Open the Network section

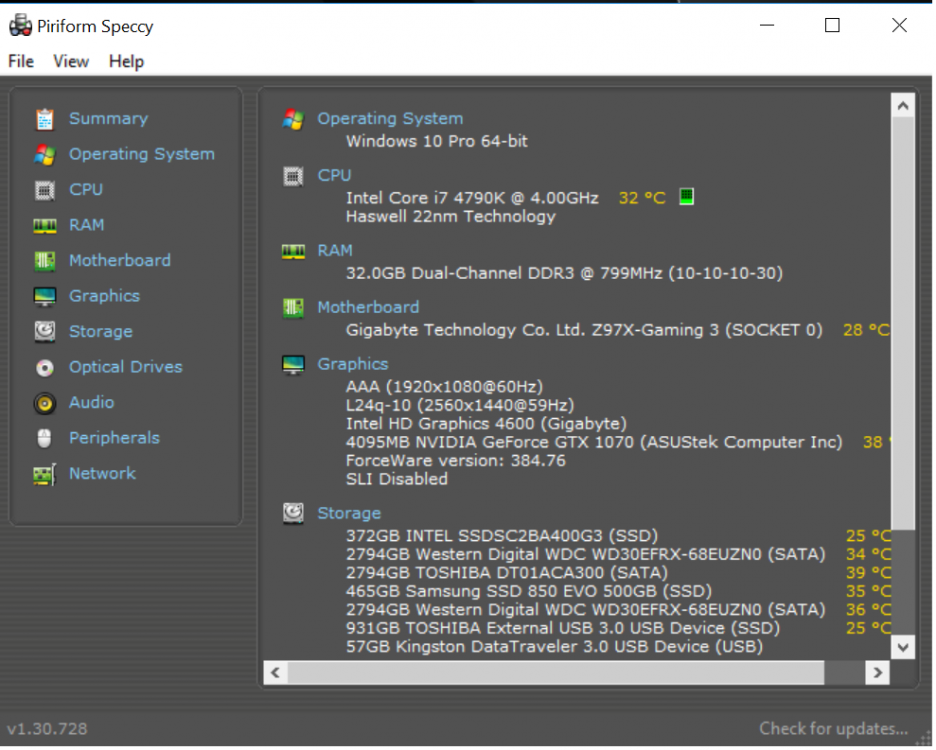coord(103,474)
